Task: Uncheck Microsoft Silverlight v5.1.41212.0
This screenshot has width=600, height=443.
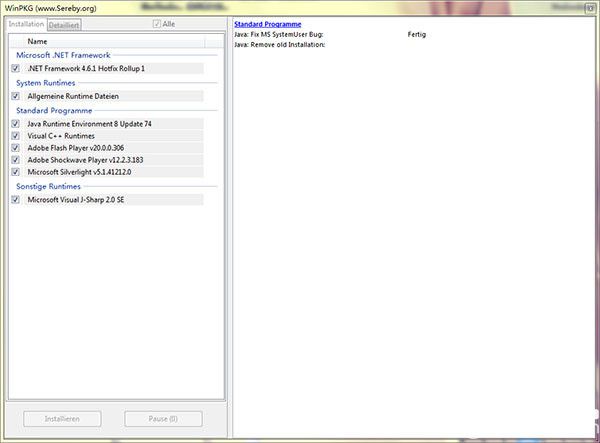Action: point(15,172)
